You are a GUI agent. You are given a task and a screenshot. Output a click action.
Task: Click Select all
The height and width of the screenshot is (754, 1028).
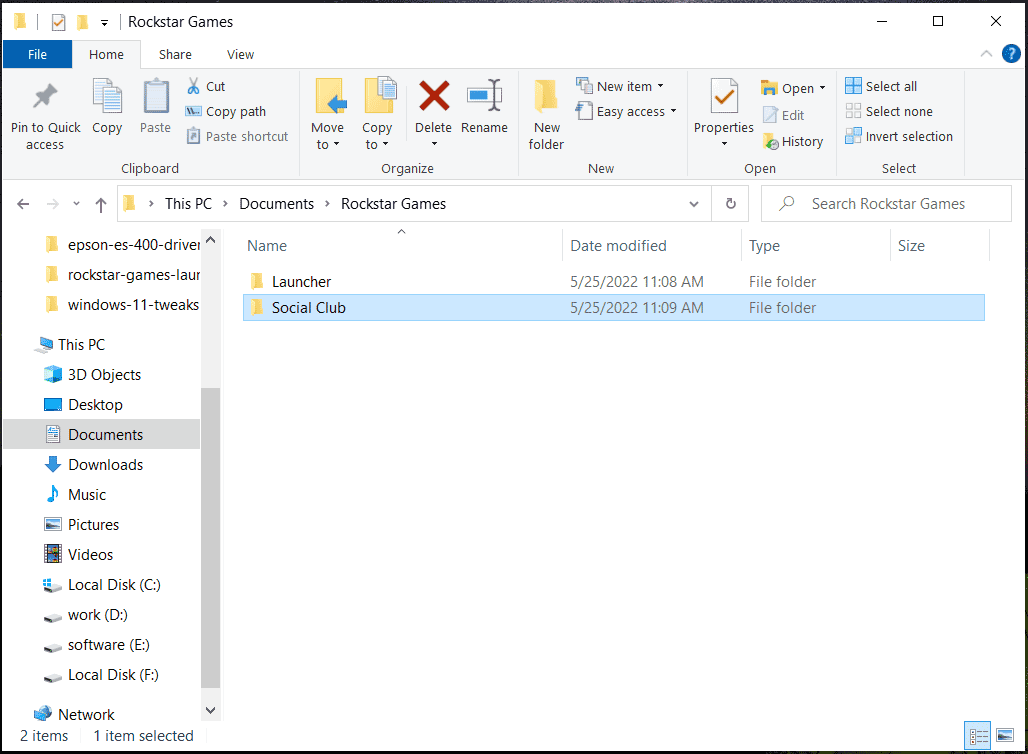(x=881, y=87)
